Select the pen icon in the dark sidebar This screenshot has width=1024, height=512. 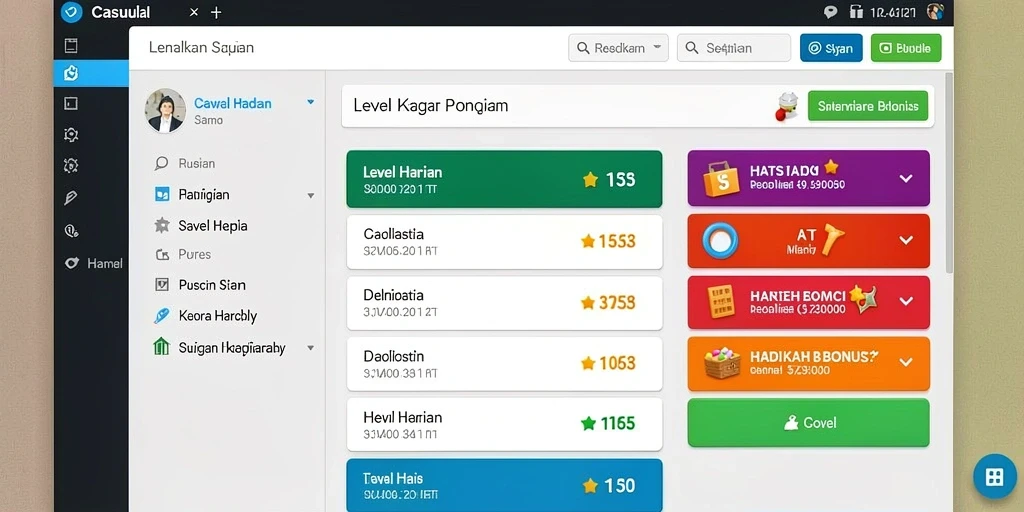pos(71,198)
